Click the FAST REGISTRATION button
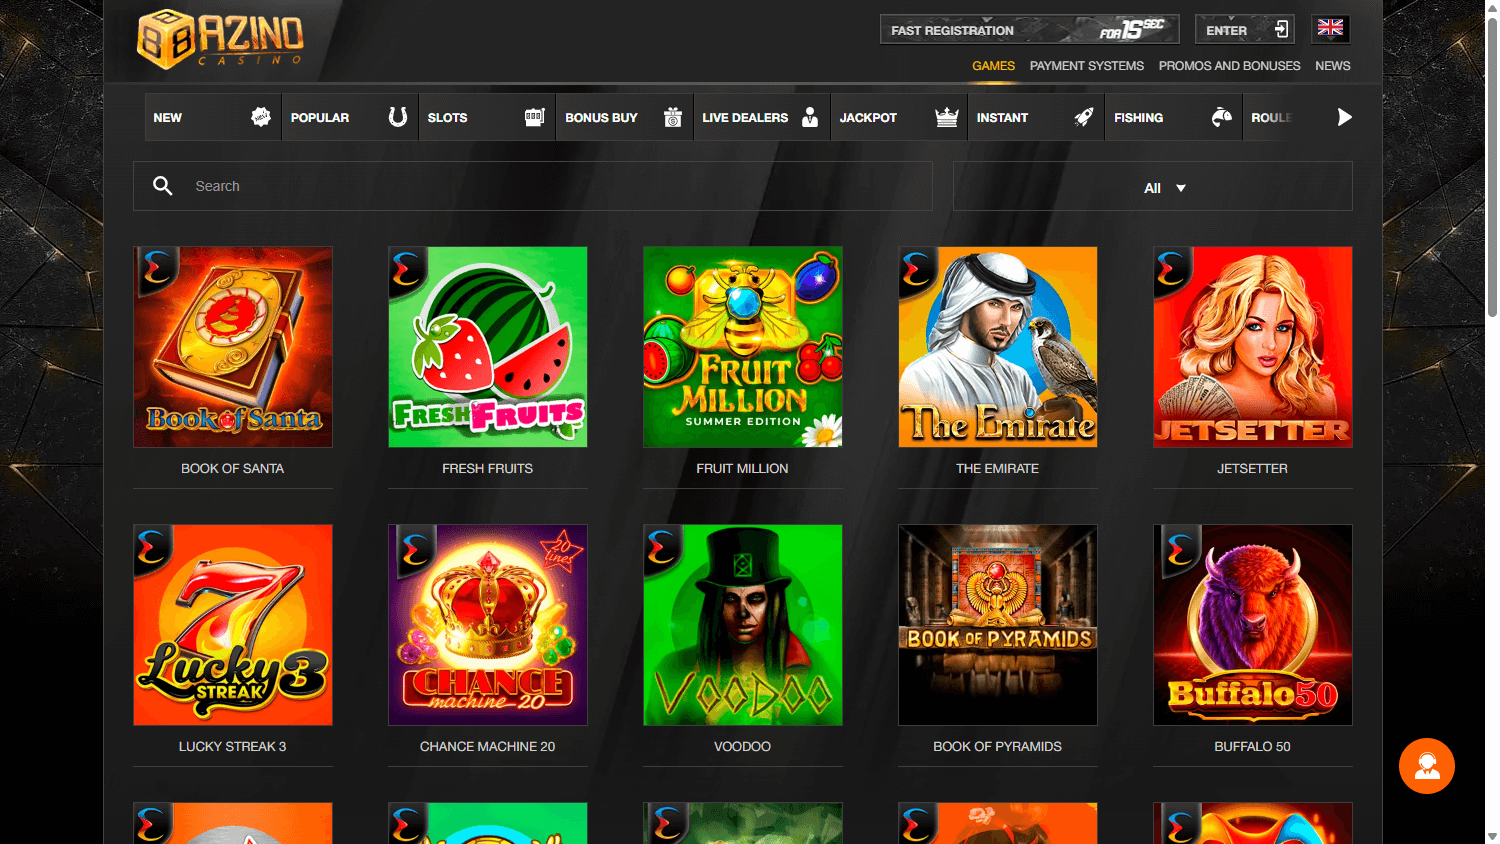Image resolution: width=1500 pixels, height=844 pixels. click(x=1029, y=29)
